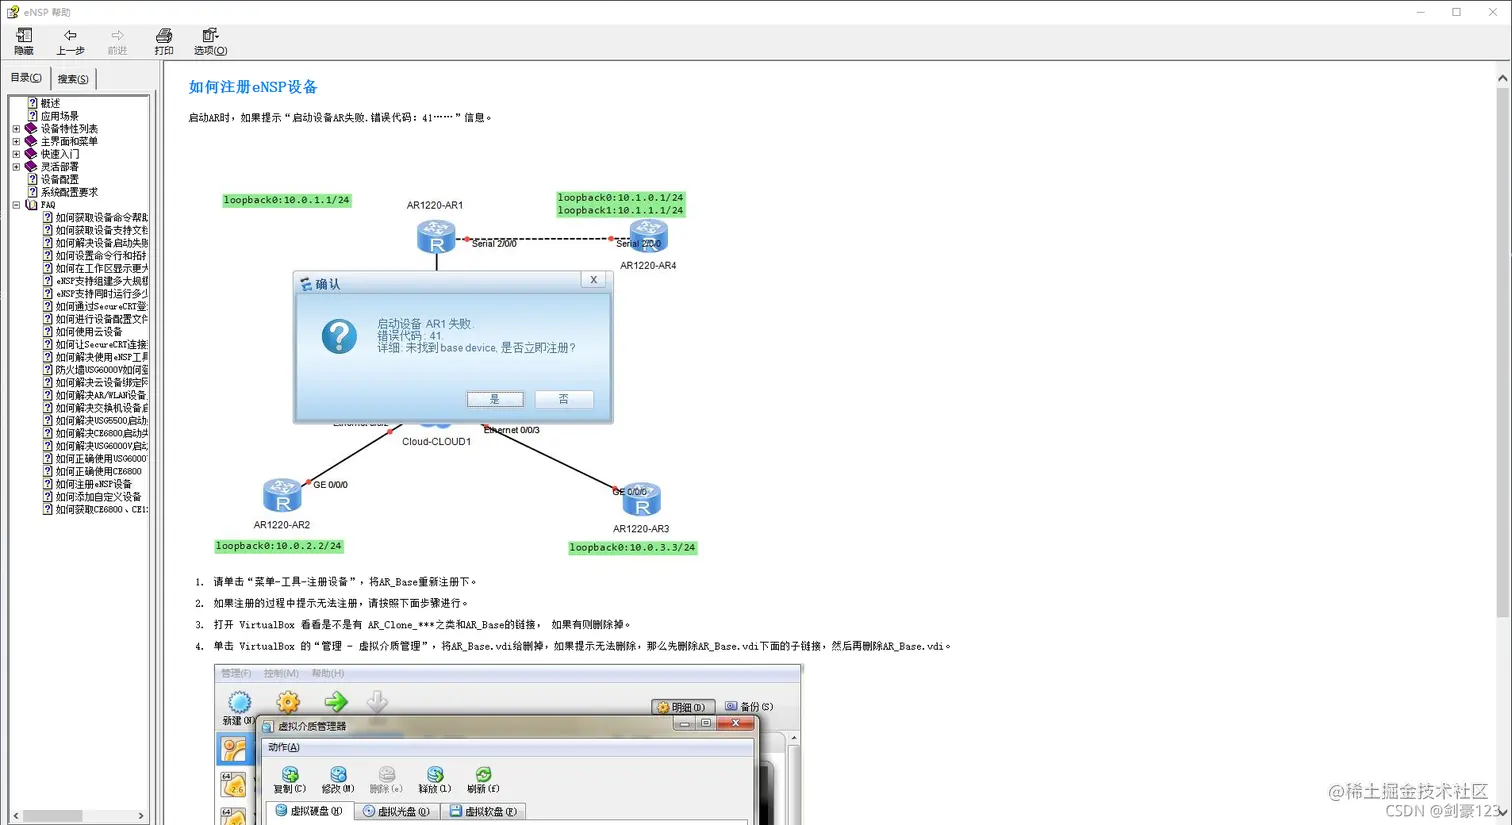Expand the 灵活部署 tree node
This screenshot has width=1512, height=825.
coord(16,167)
